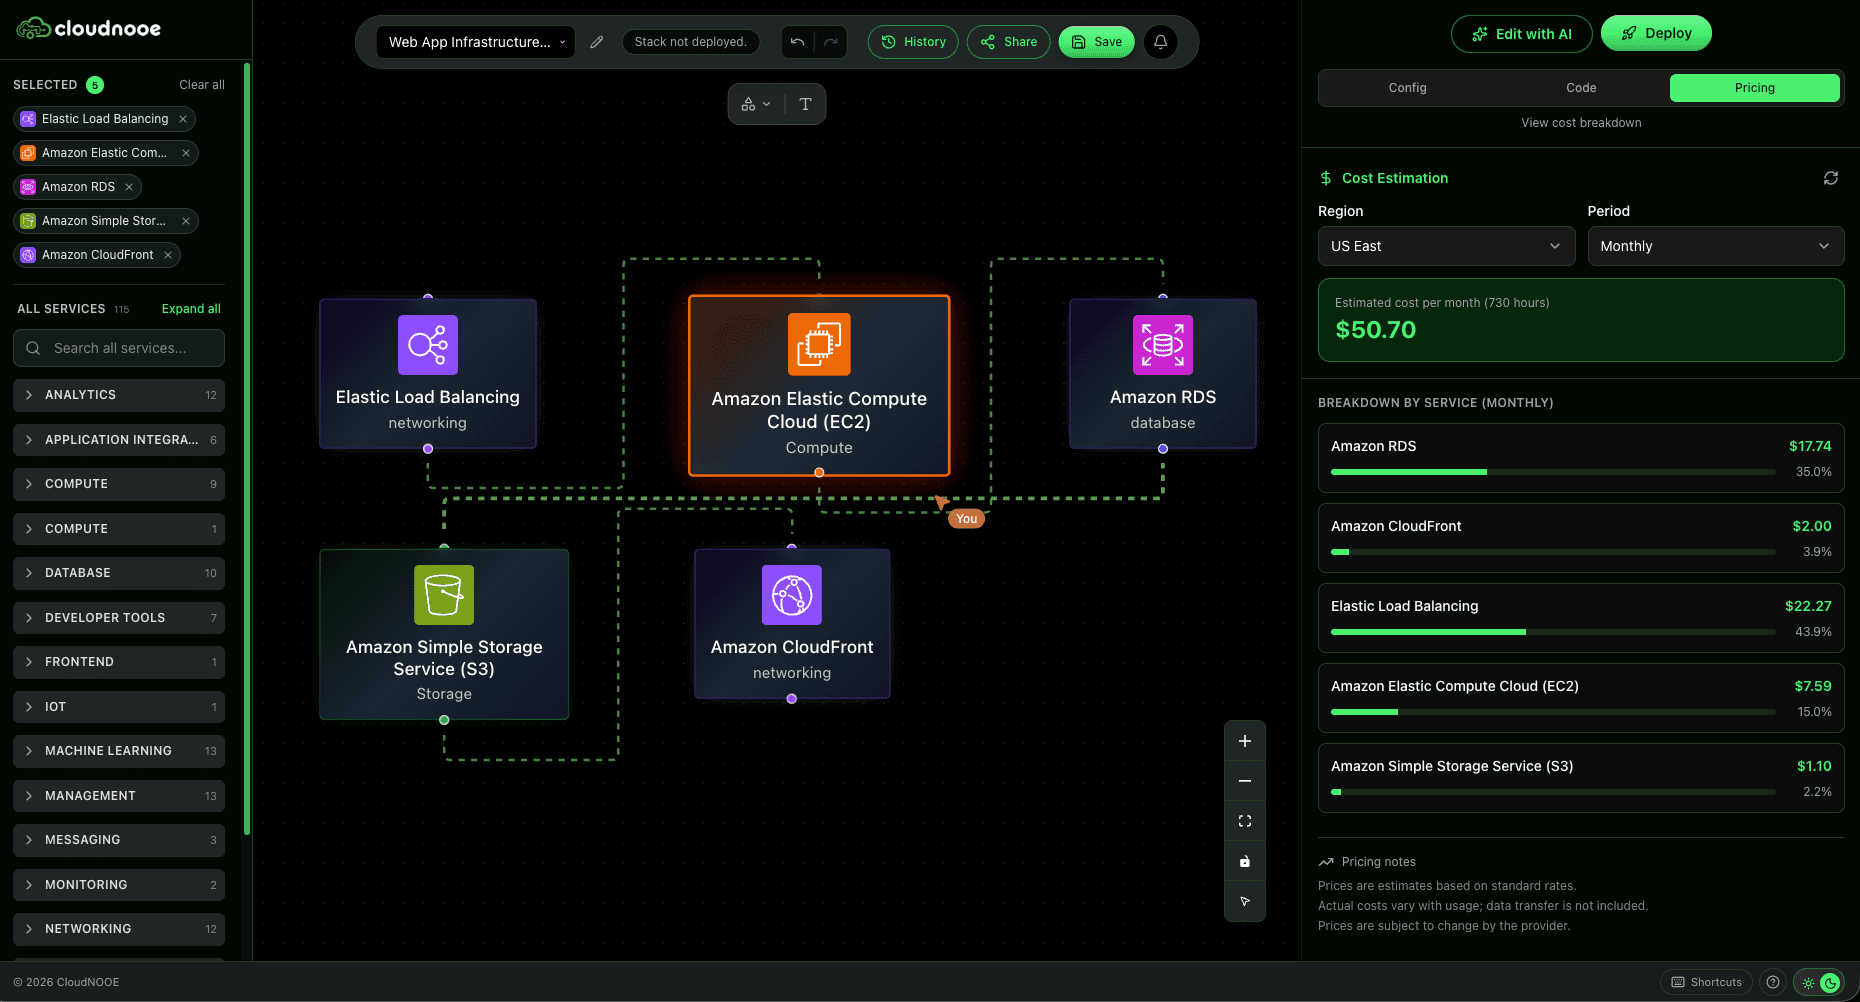Click the Amazon CloudFront chip icon

(28, 255)
